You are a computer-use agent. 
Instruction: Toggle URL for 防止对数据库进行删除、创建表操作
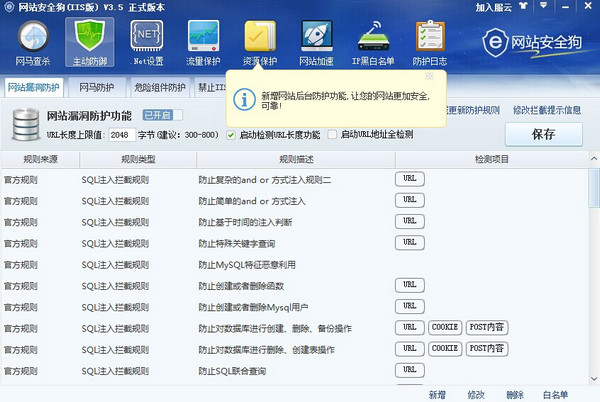click(x=409, y=349)
